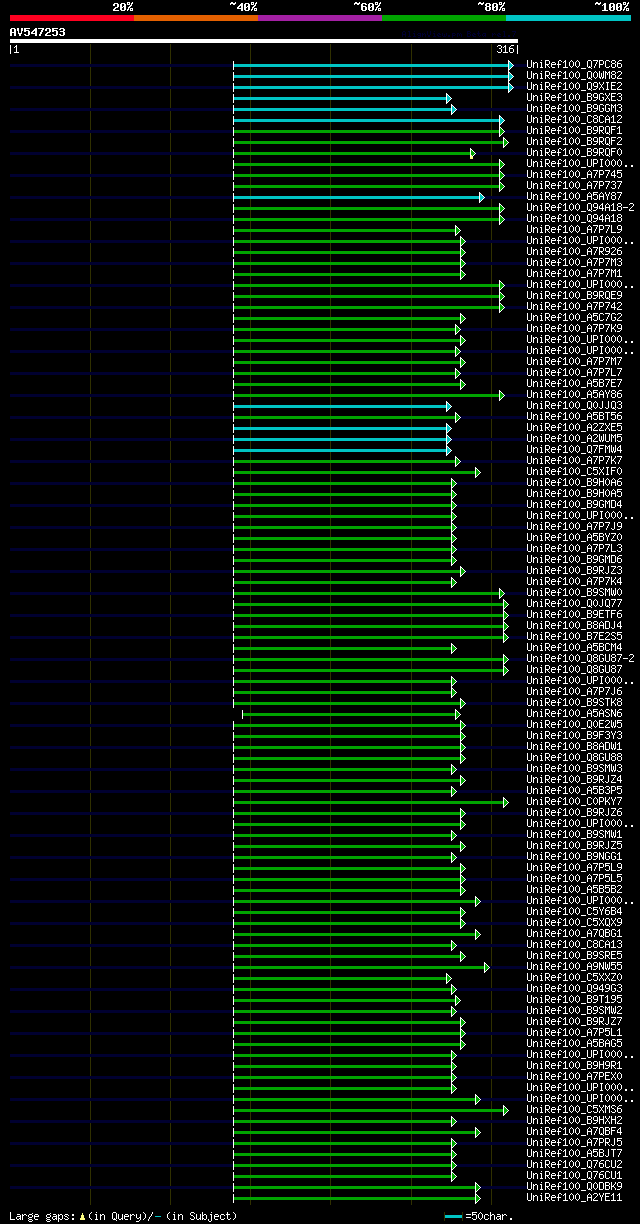Screen dimensions: 640x1224
Task: Open hit UniRef100_B9GGM3
Action: click(574, 108)
